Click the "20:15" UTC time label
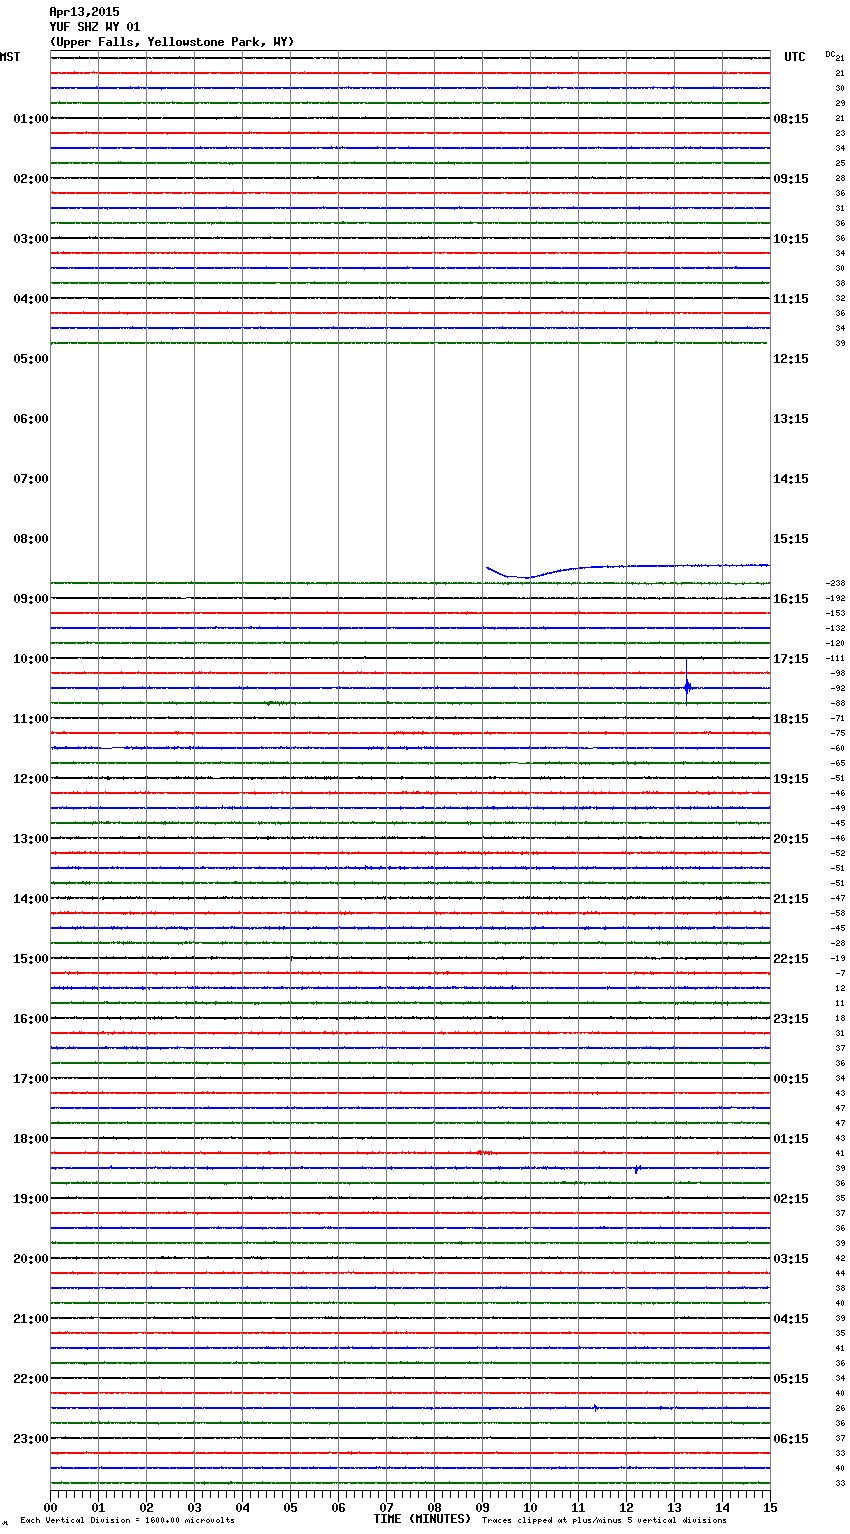Image resolution: width=850 pixels, height=1534 pixels. coord(791,839)
